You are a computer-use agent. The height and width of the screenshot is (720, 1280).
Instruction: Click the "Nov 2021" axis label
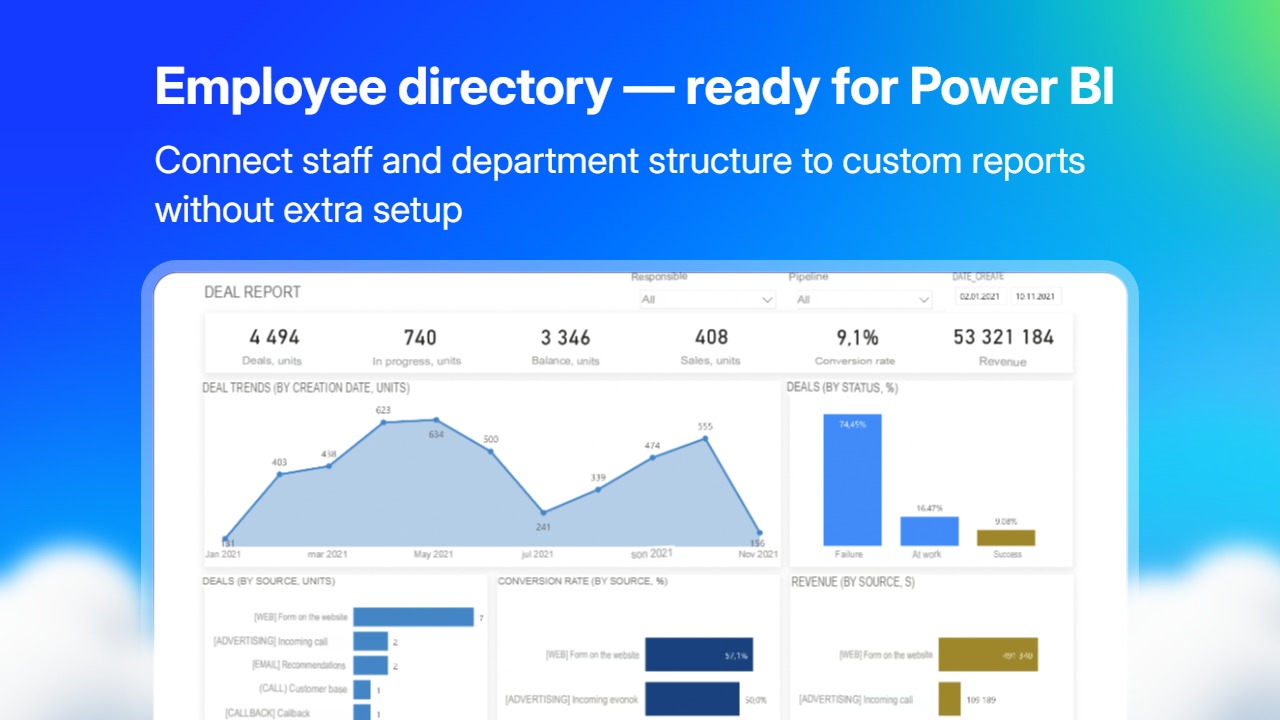click(x=759, y=554)
